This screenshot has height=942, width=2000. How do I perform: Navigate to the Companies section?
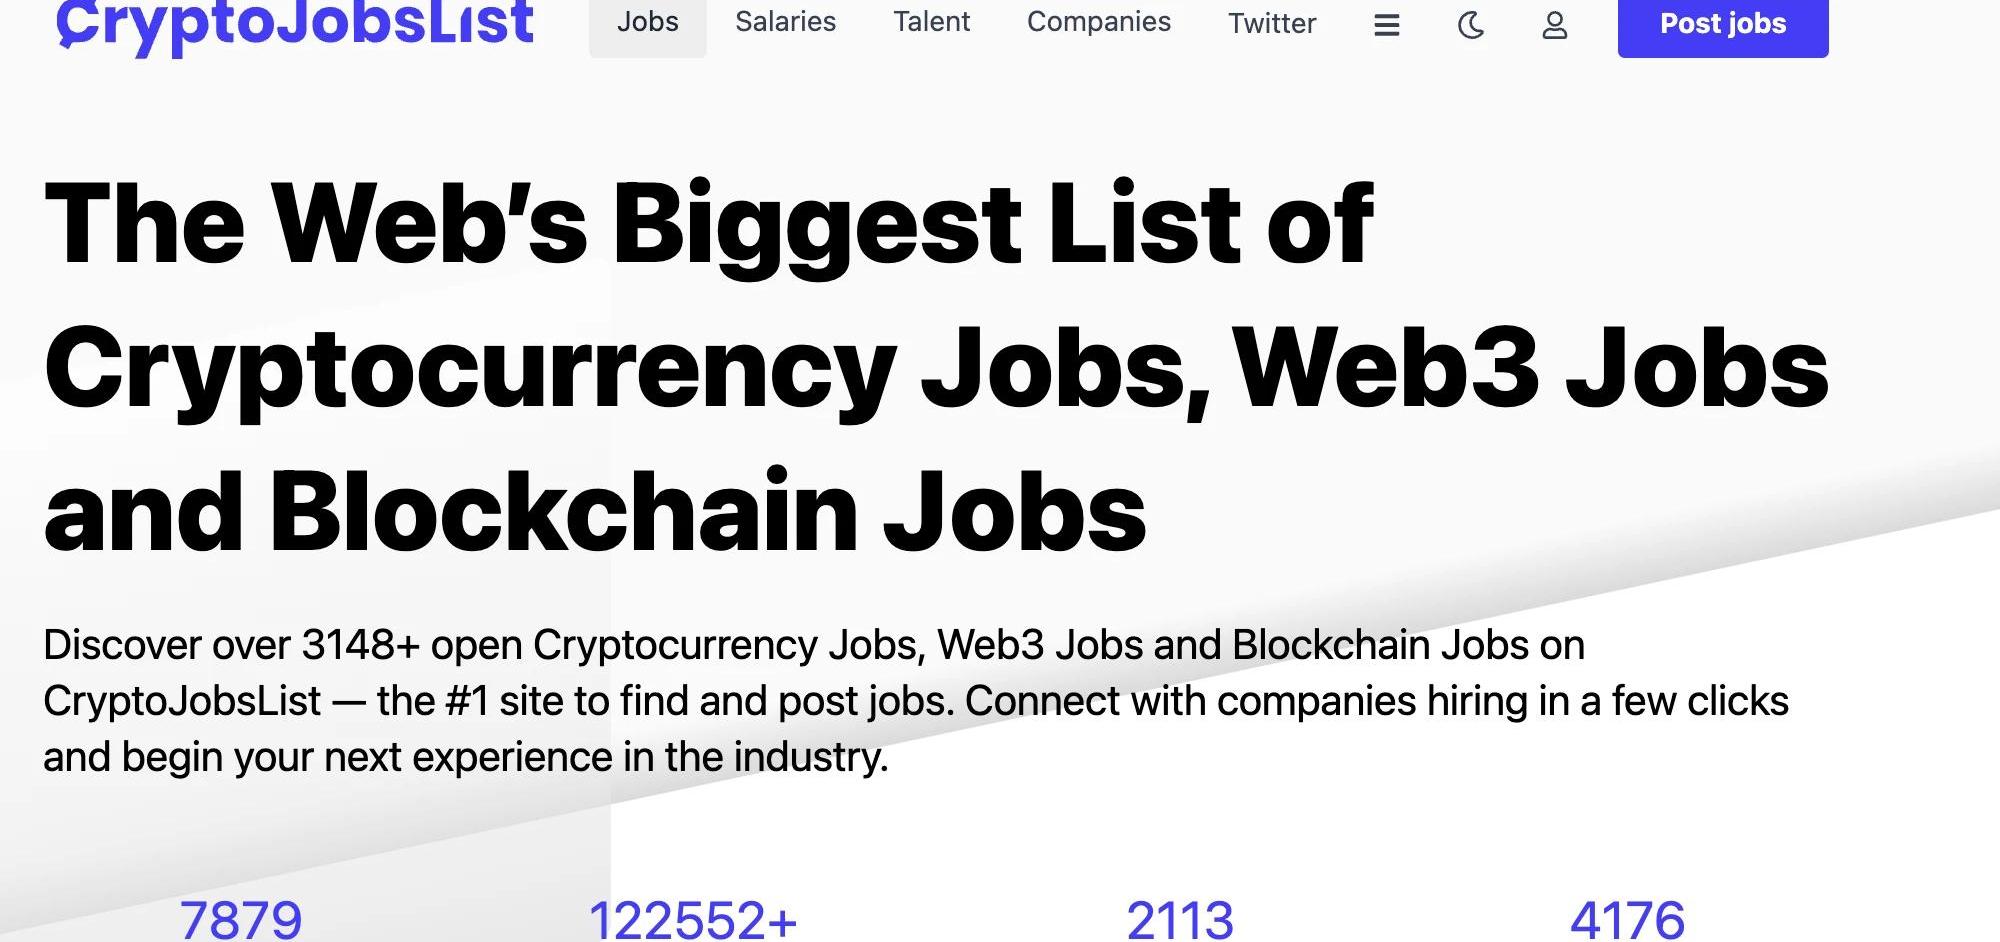(x=1098, y=22)
